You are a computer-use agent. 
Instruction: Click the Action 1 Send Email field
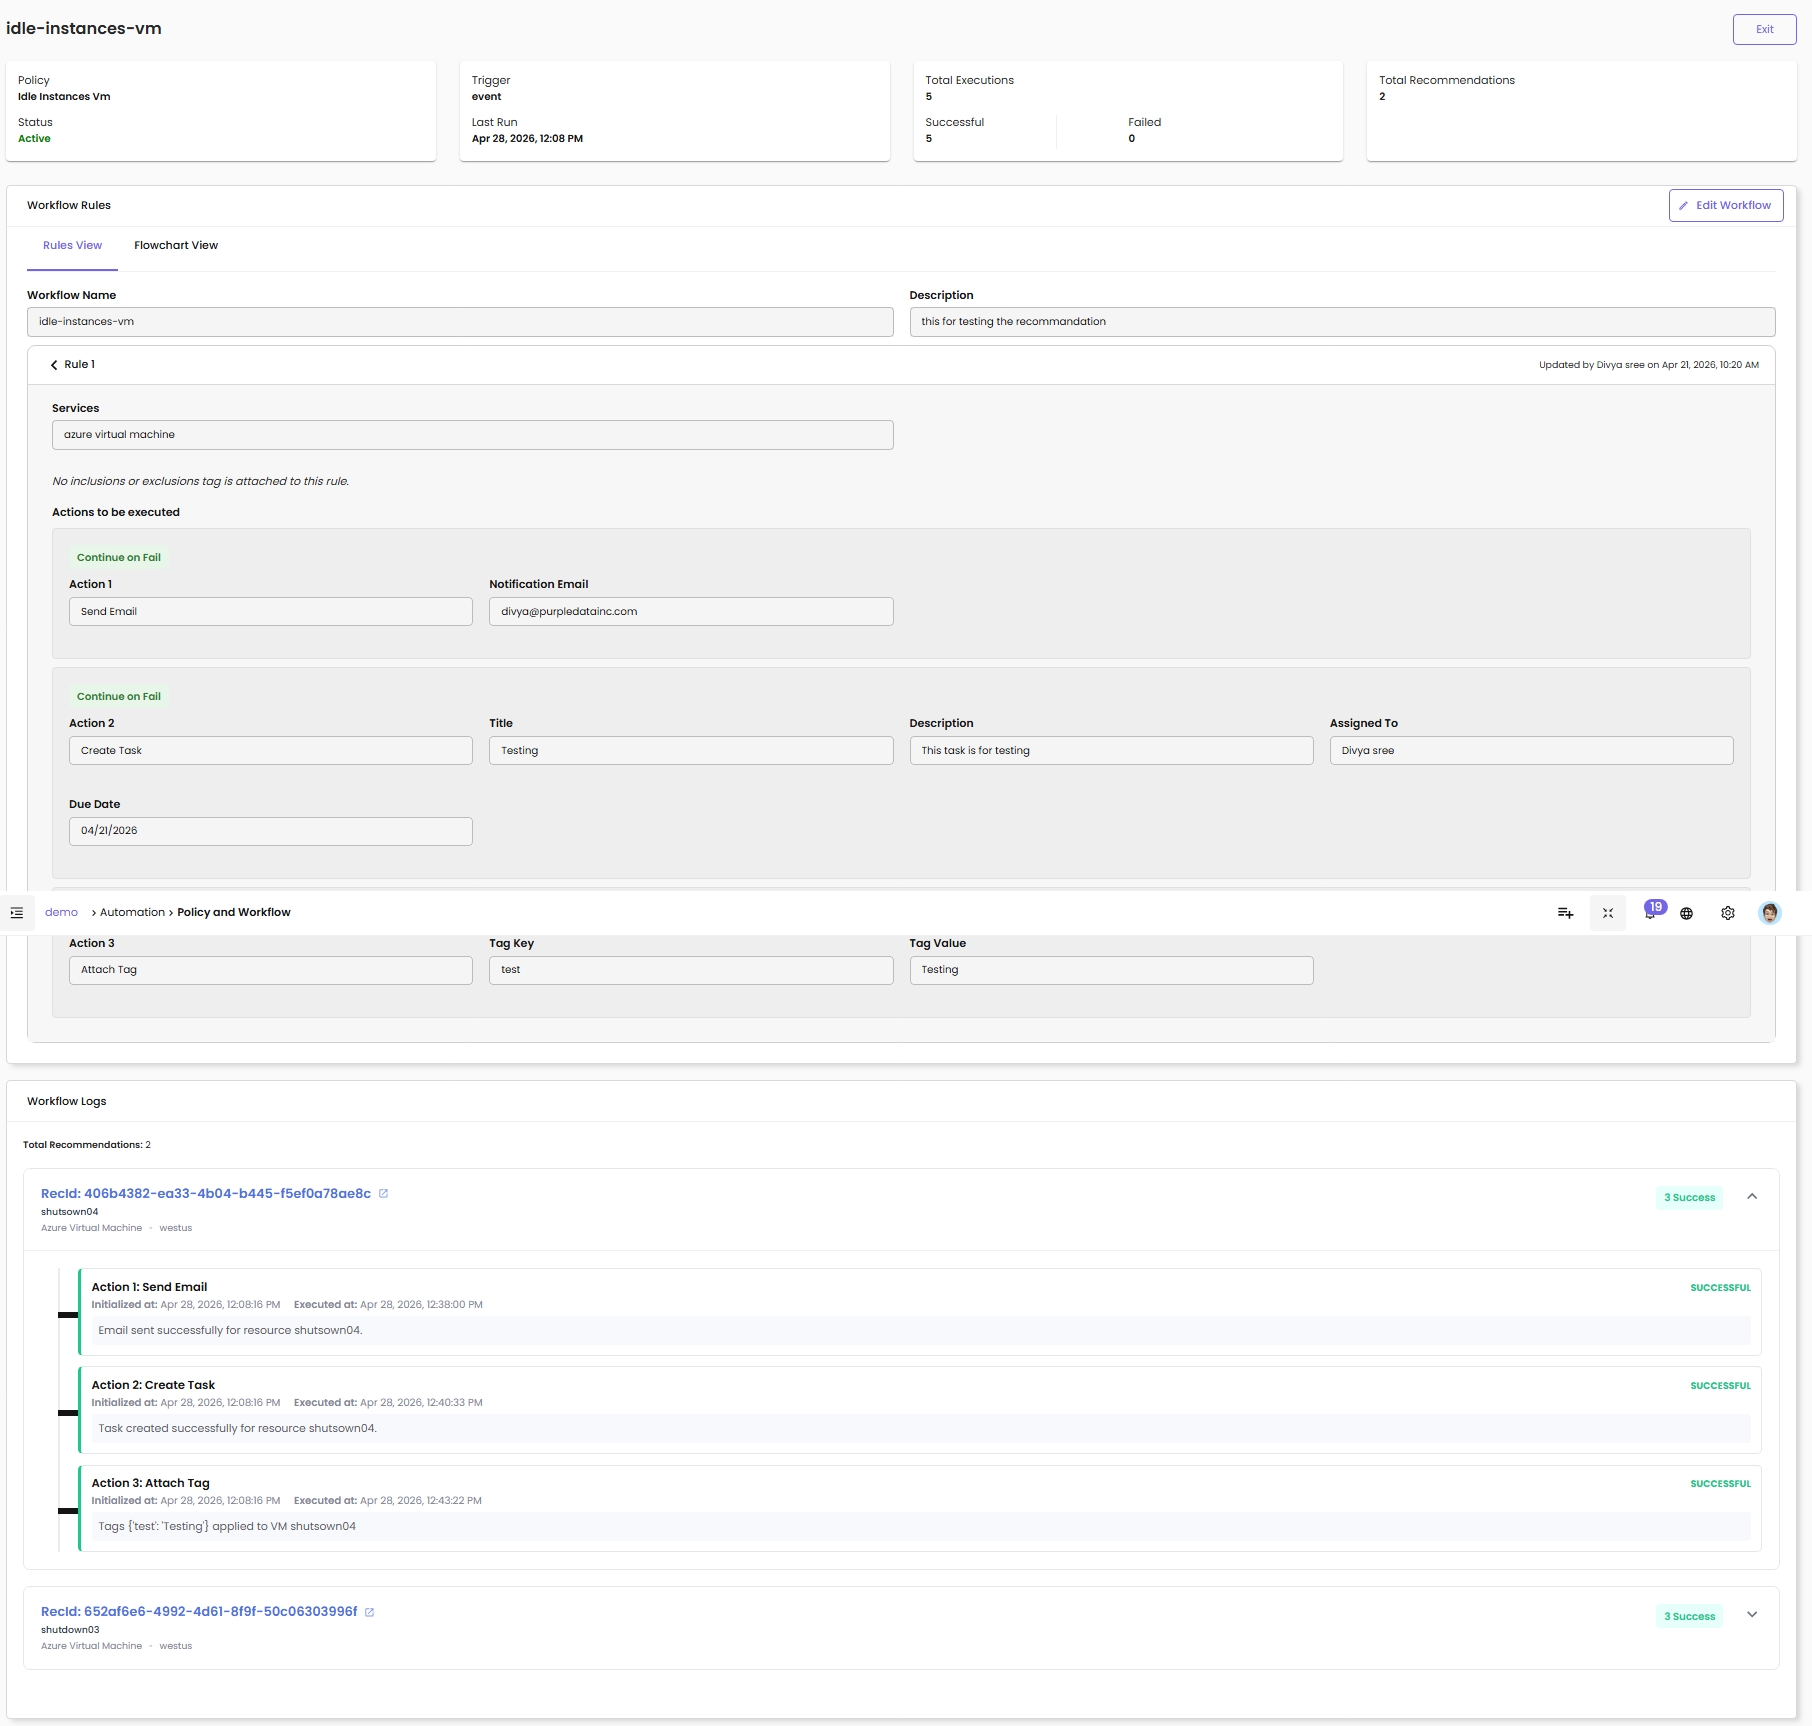click(x=270, y=612)
